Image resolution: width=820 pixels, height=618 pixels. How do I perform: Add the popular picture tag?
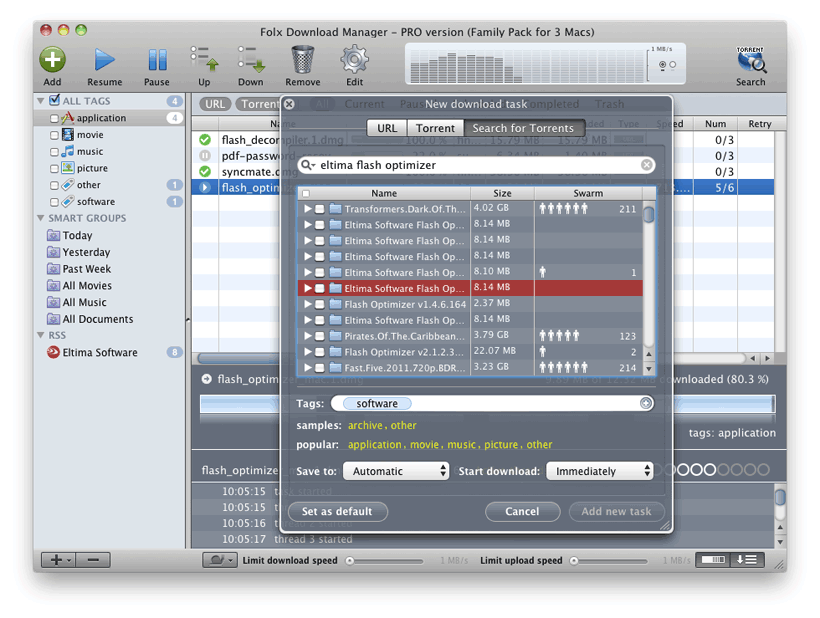click(500, 444)
